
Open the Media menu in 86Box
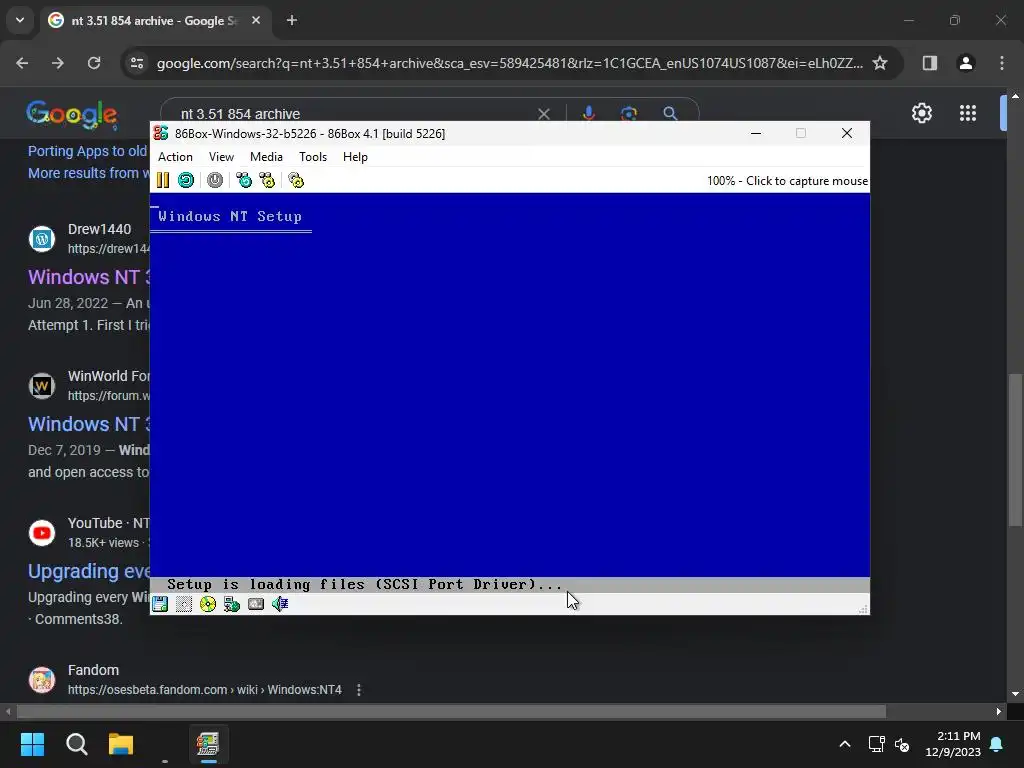266,157
